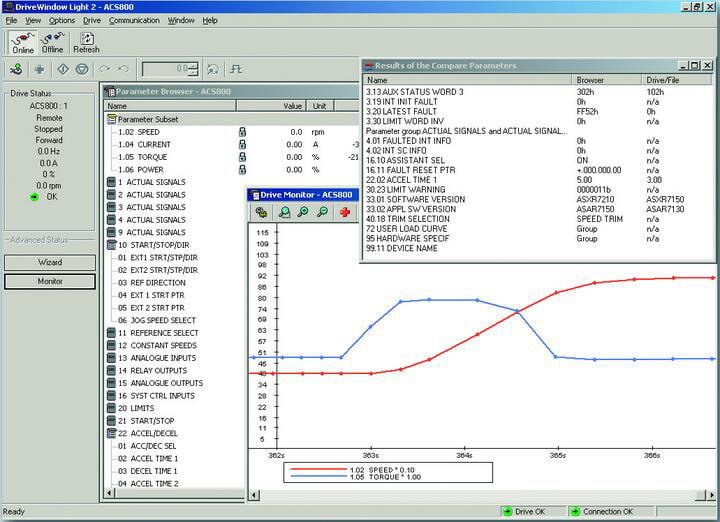Expand group 2 ACTUAL SIGNALS

(111, 195)
